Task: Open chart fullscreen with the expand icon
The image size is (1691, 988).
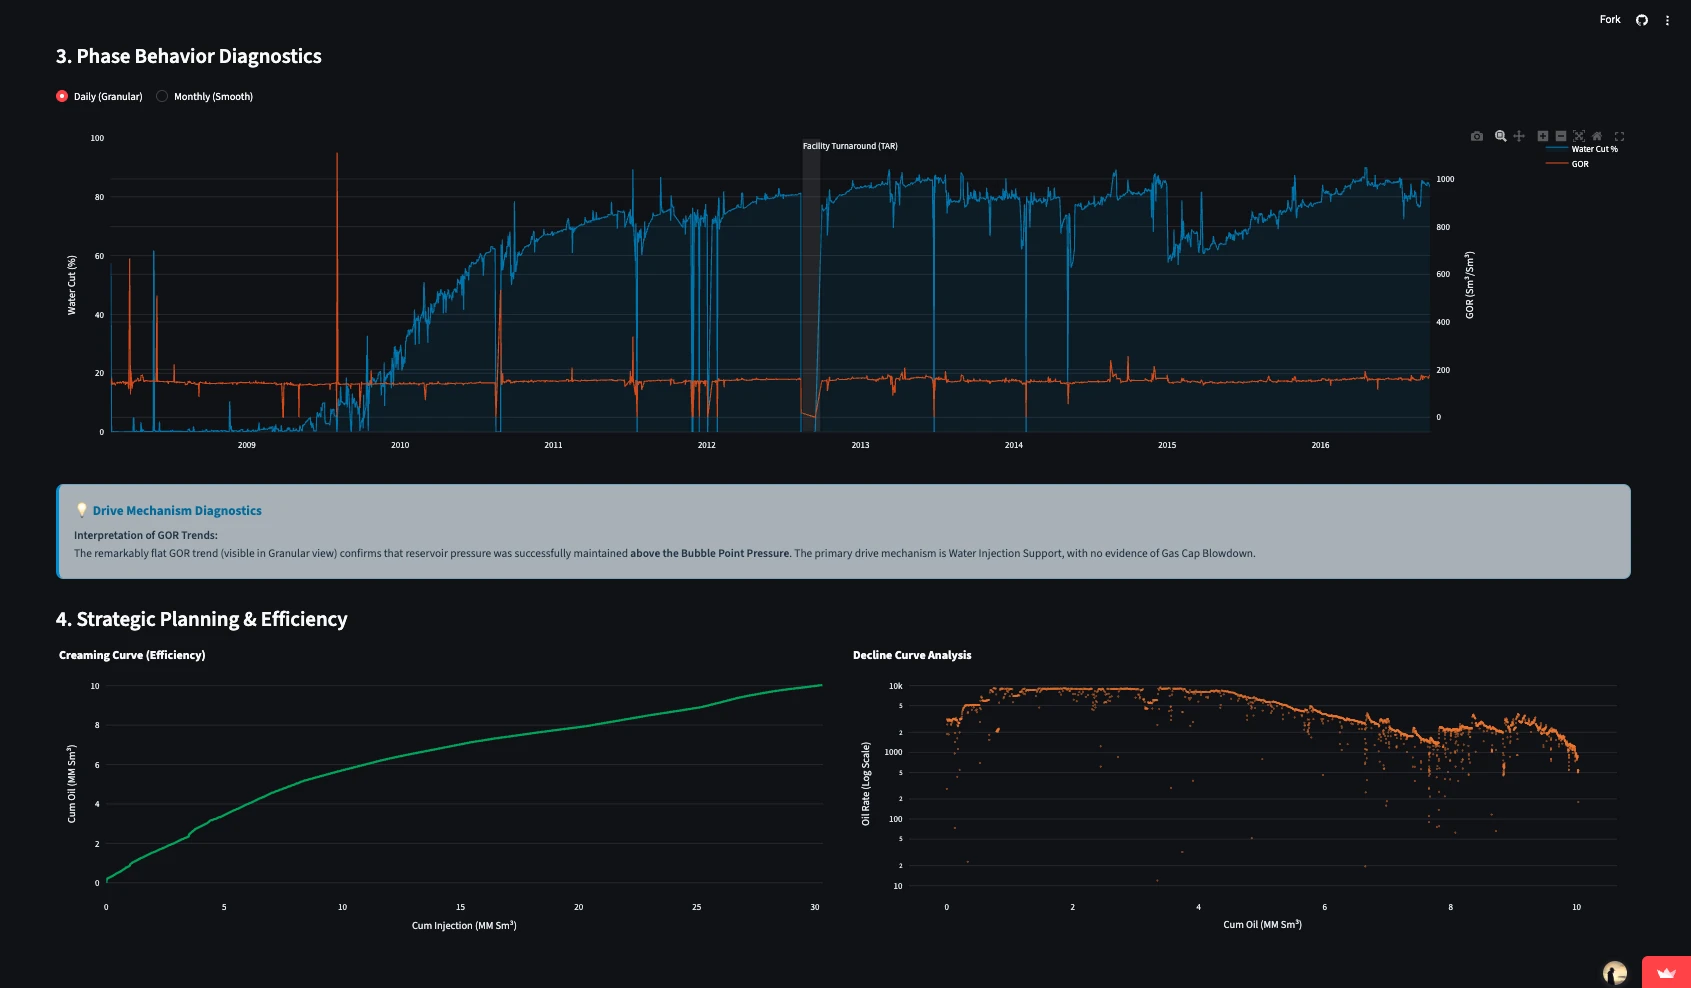Action: [1619, 136]
